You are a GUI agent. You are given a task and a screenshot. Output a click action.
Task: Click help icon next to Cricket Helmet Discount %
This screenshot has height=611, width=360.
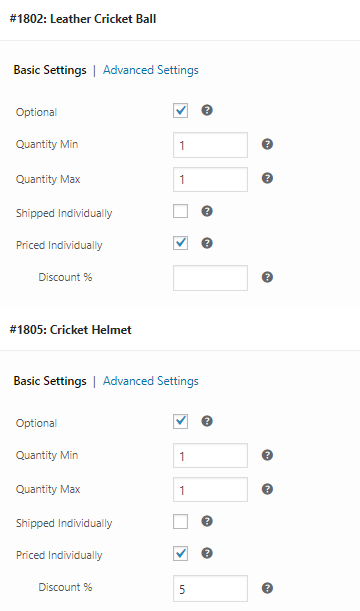[x=267, y=588]
